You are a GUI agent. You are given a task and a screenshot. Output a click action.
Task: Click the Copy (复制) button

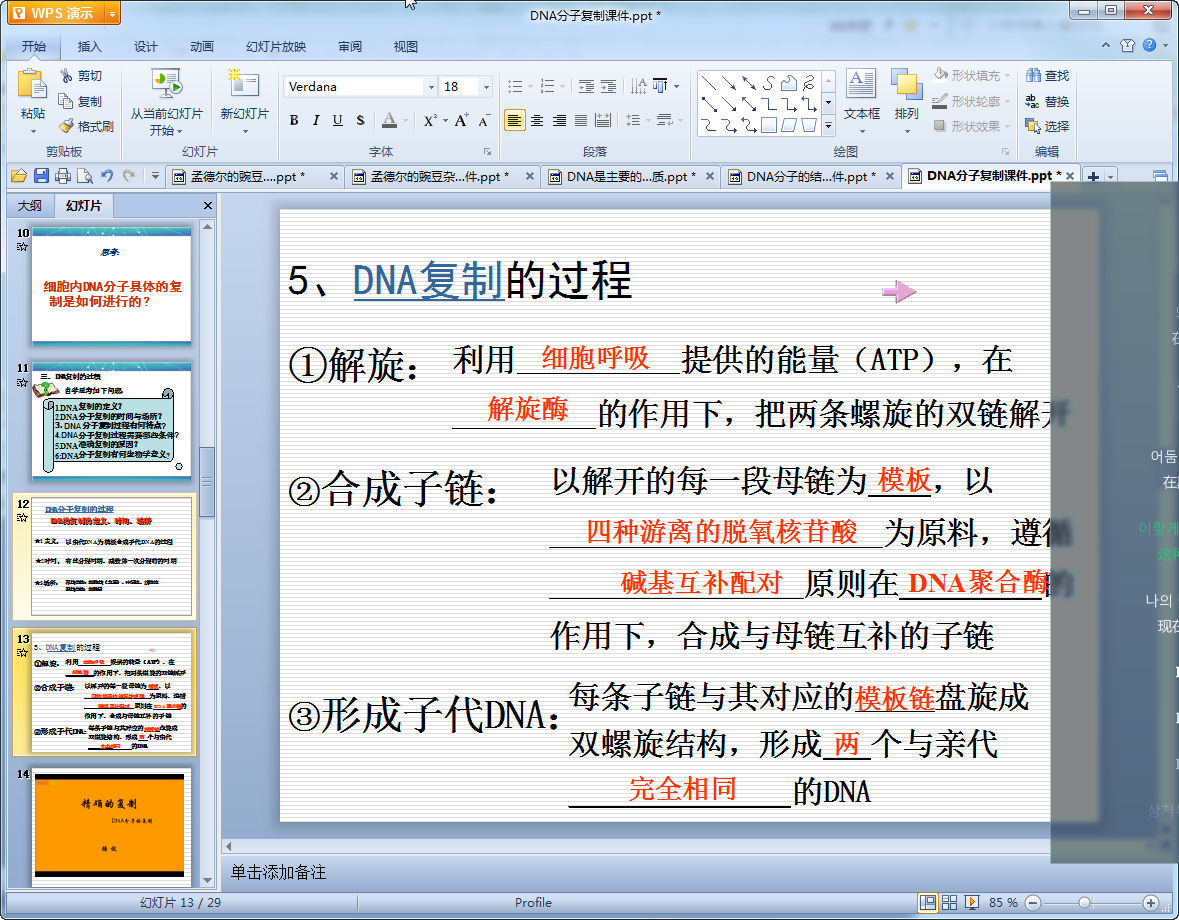pyautogui.click(x=80, y=101)
